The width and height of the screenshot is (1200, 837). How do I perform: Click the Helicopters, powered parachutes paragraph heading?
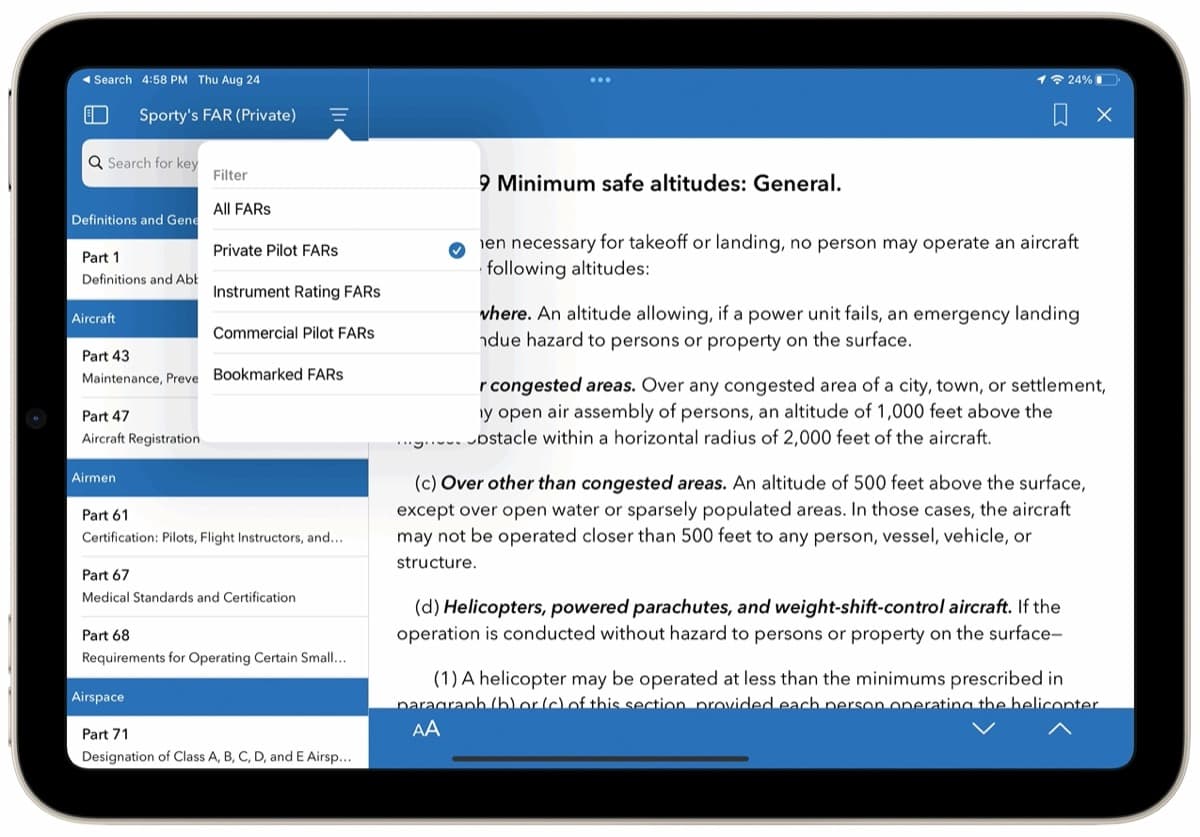tap(728, 606)
